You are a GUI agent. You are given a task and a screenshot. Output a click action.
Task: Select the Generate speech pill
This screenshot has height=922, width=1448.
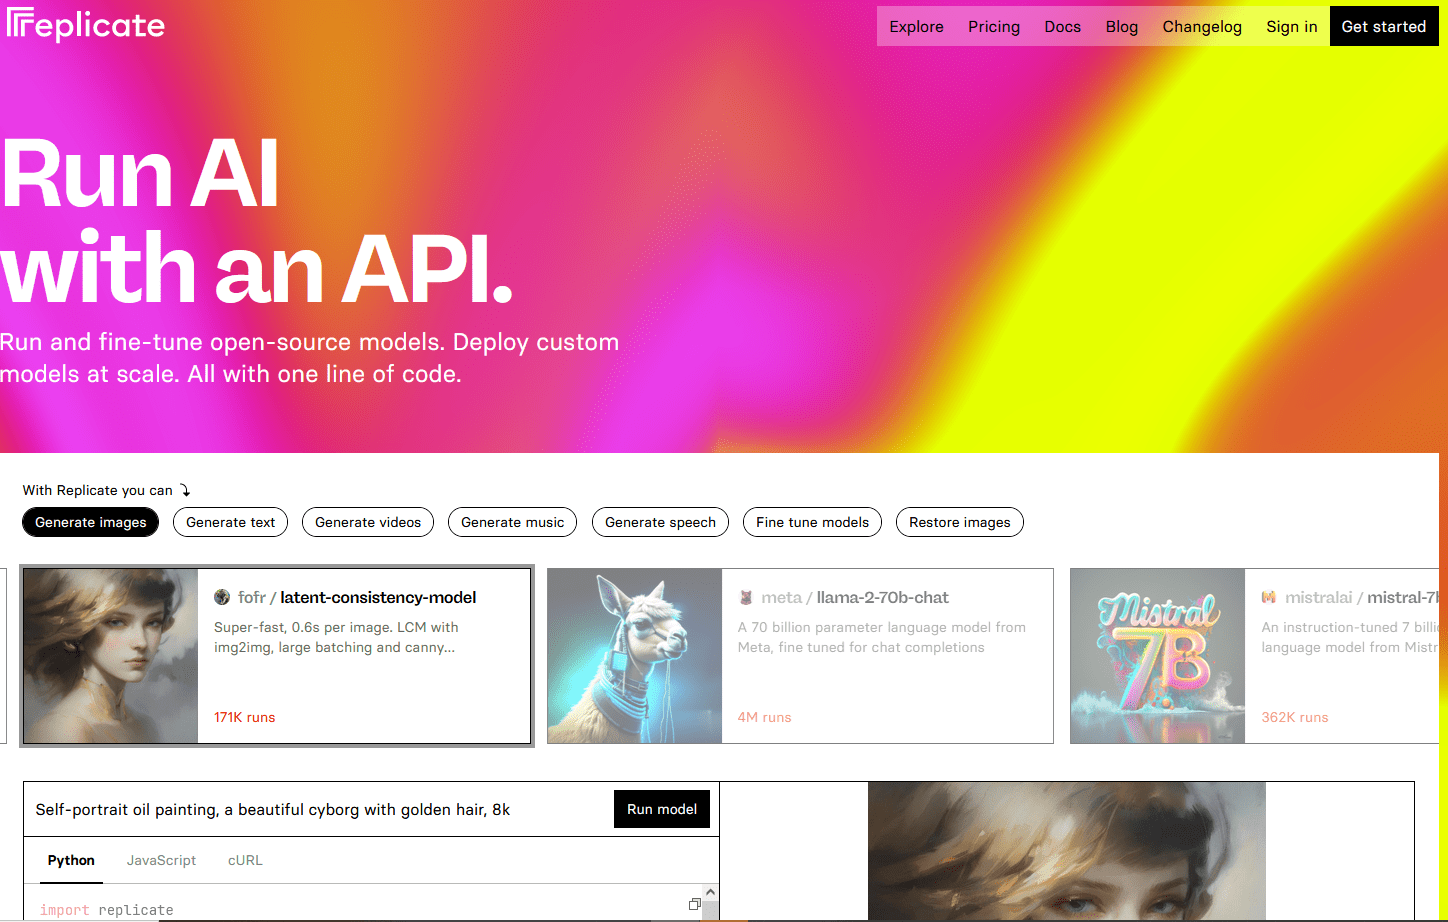660,522
